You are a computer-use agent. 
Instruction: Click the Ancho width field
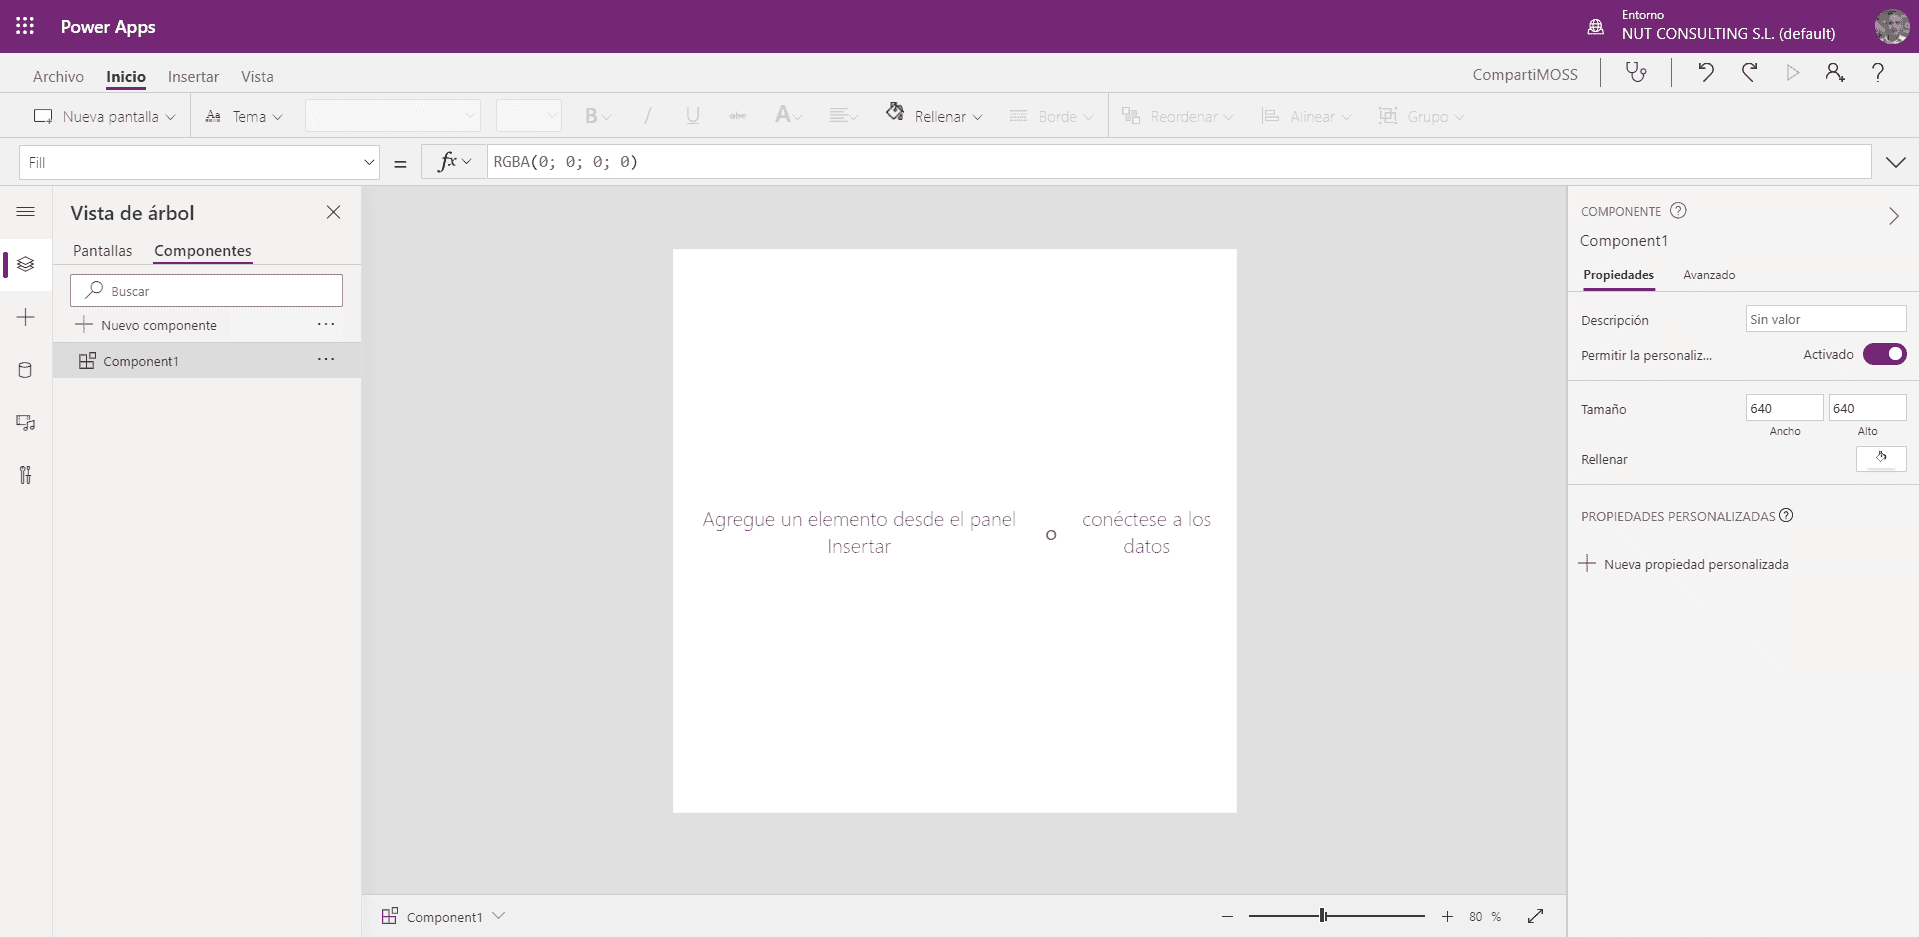click(1784, 408)
